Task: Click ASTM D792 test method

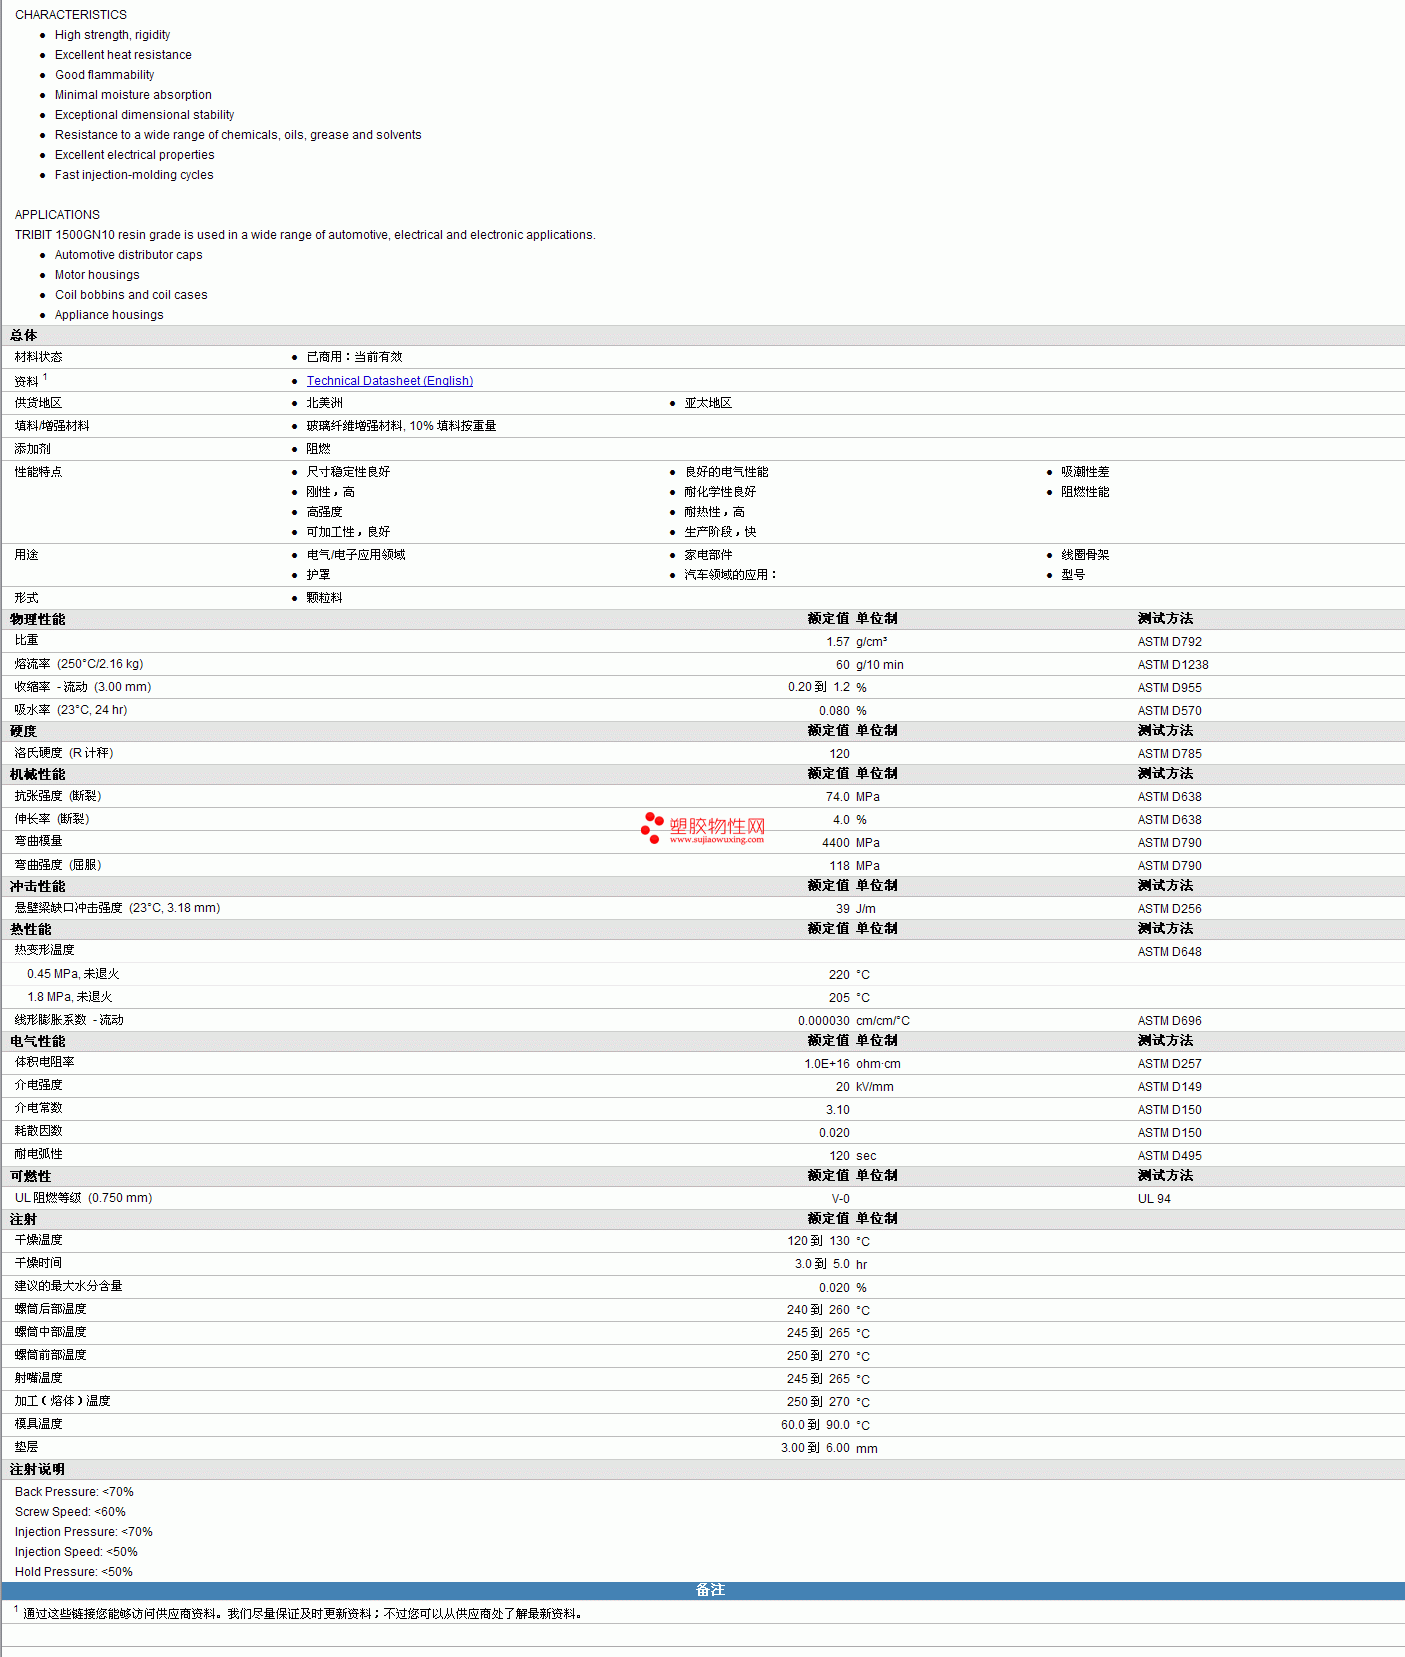Action: tap(1169, 642)
